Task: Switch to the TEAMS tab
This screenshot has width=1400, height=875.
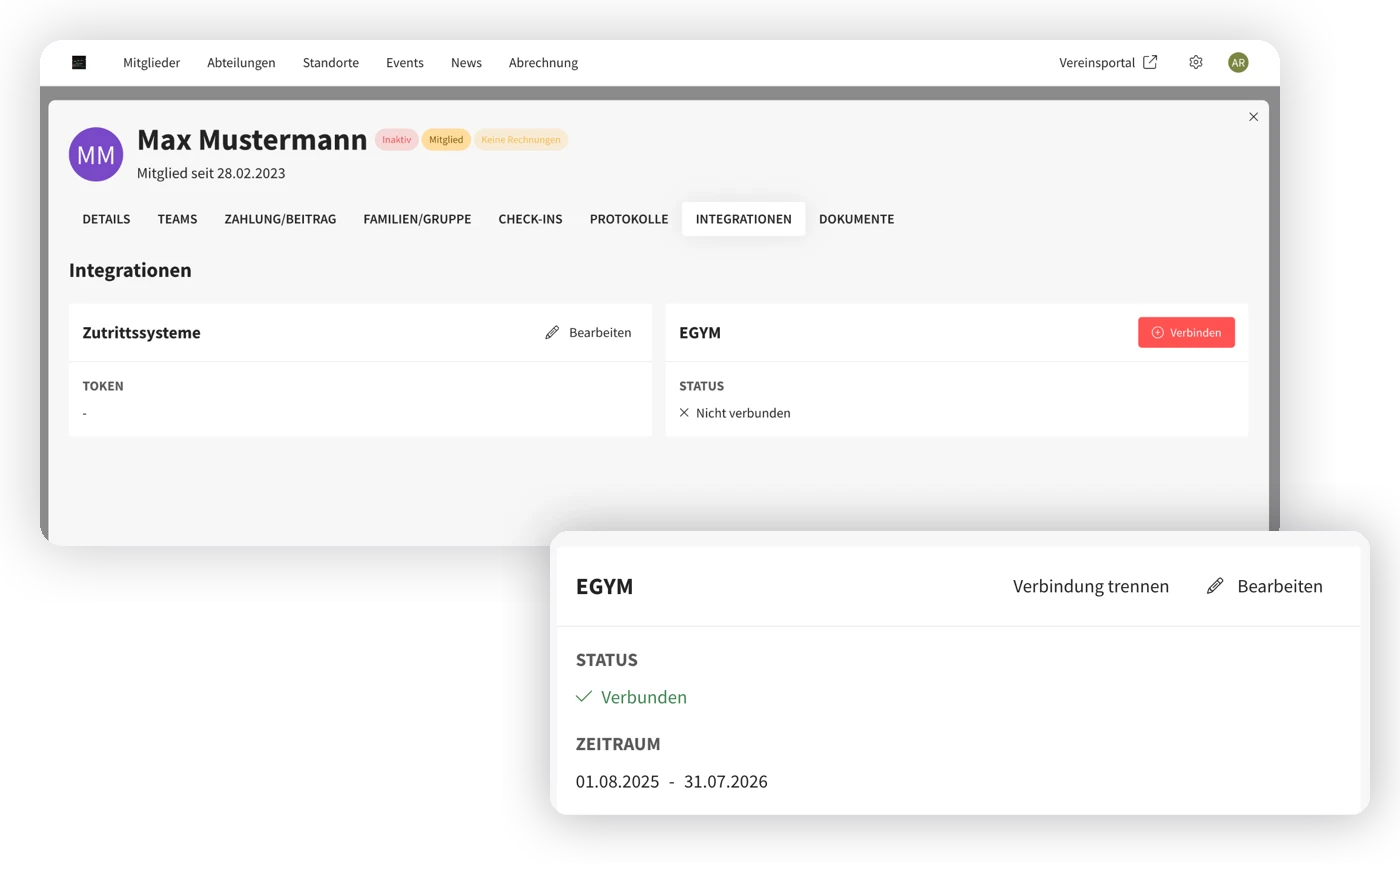Action: pos(177,219)
